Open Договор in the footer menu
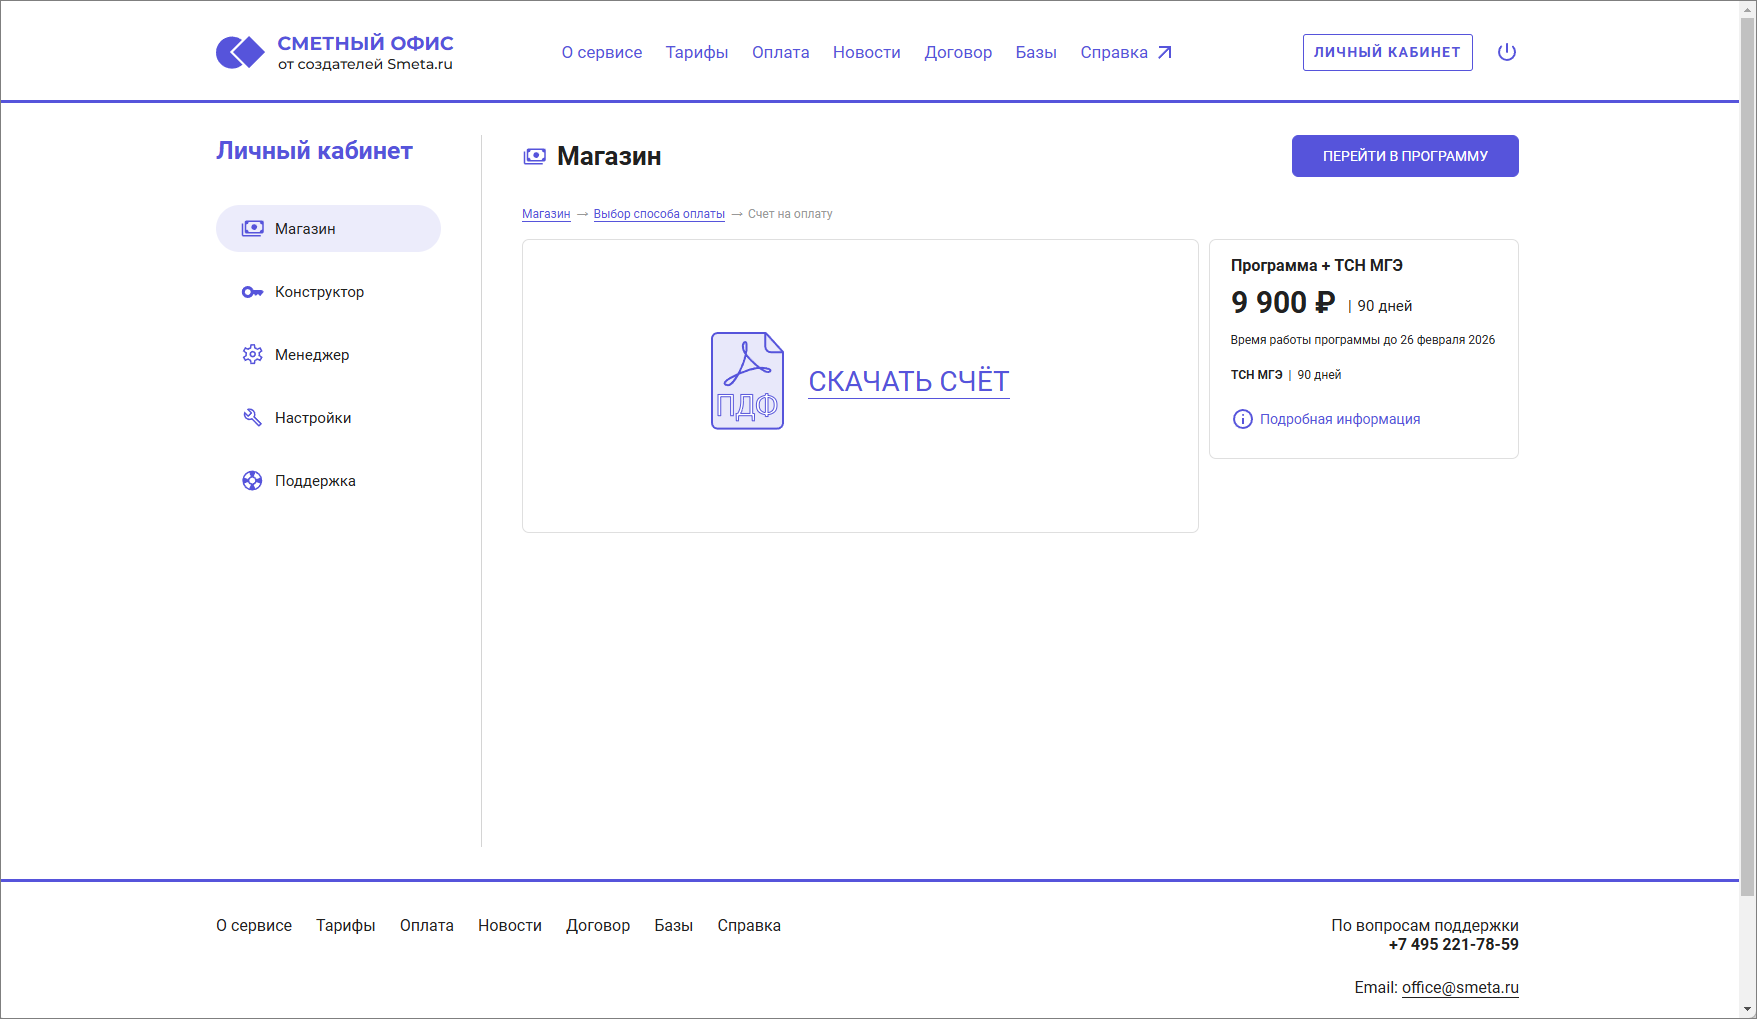The width and height of the screenshot is (1757, 1019). click(x=598, y=925)
